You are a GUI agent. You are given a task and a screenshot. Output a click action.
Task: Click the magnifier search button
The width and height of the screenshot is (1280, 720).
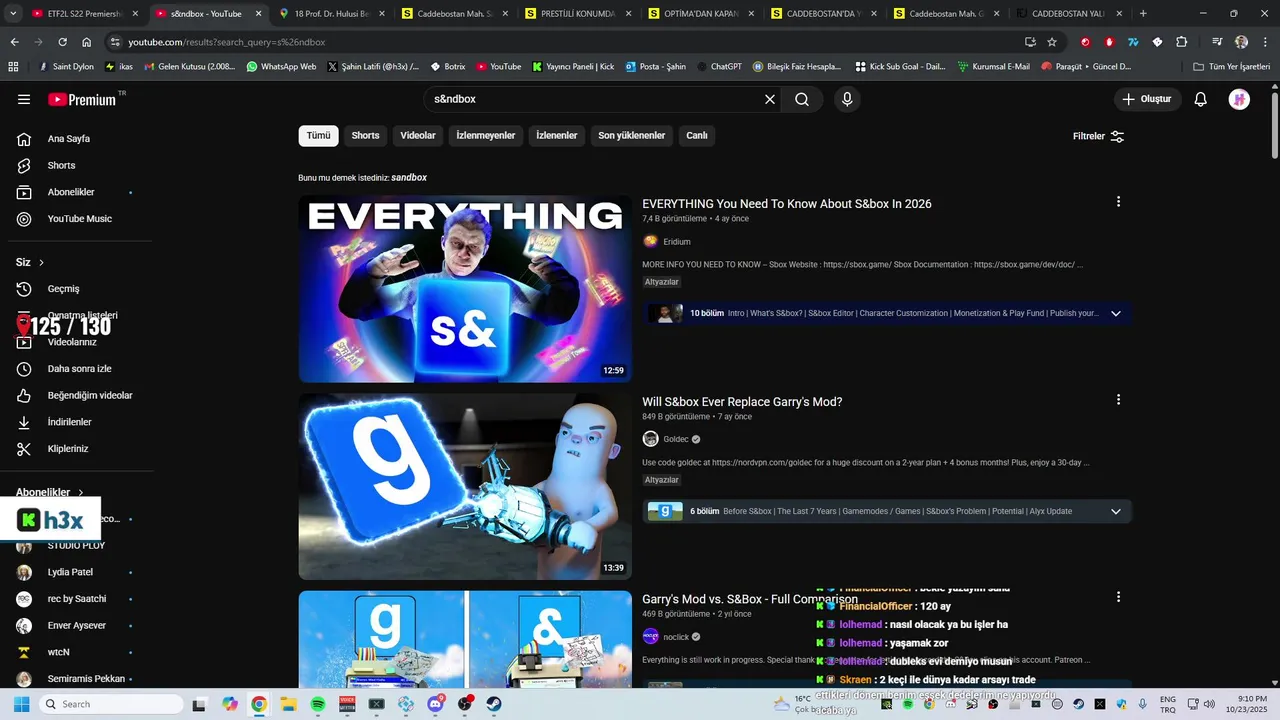tap(802, 99)
